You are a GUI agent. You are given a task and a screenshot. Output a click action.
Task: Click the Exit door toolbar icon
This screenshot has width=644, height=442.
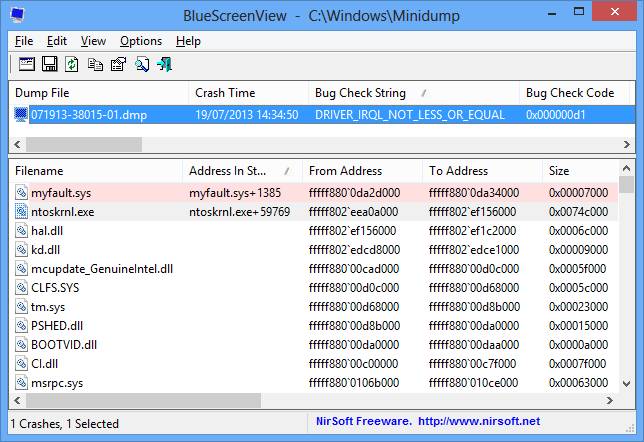[x=165, y=65]
